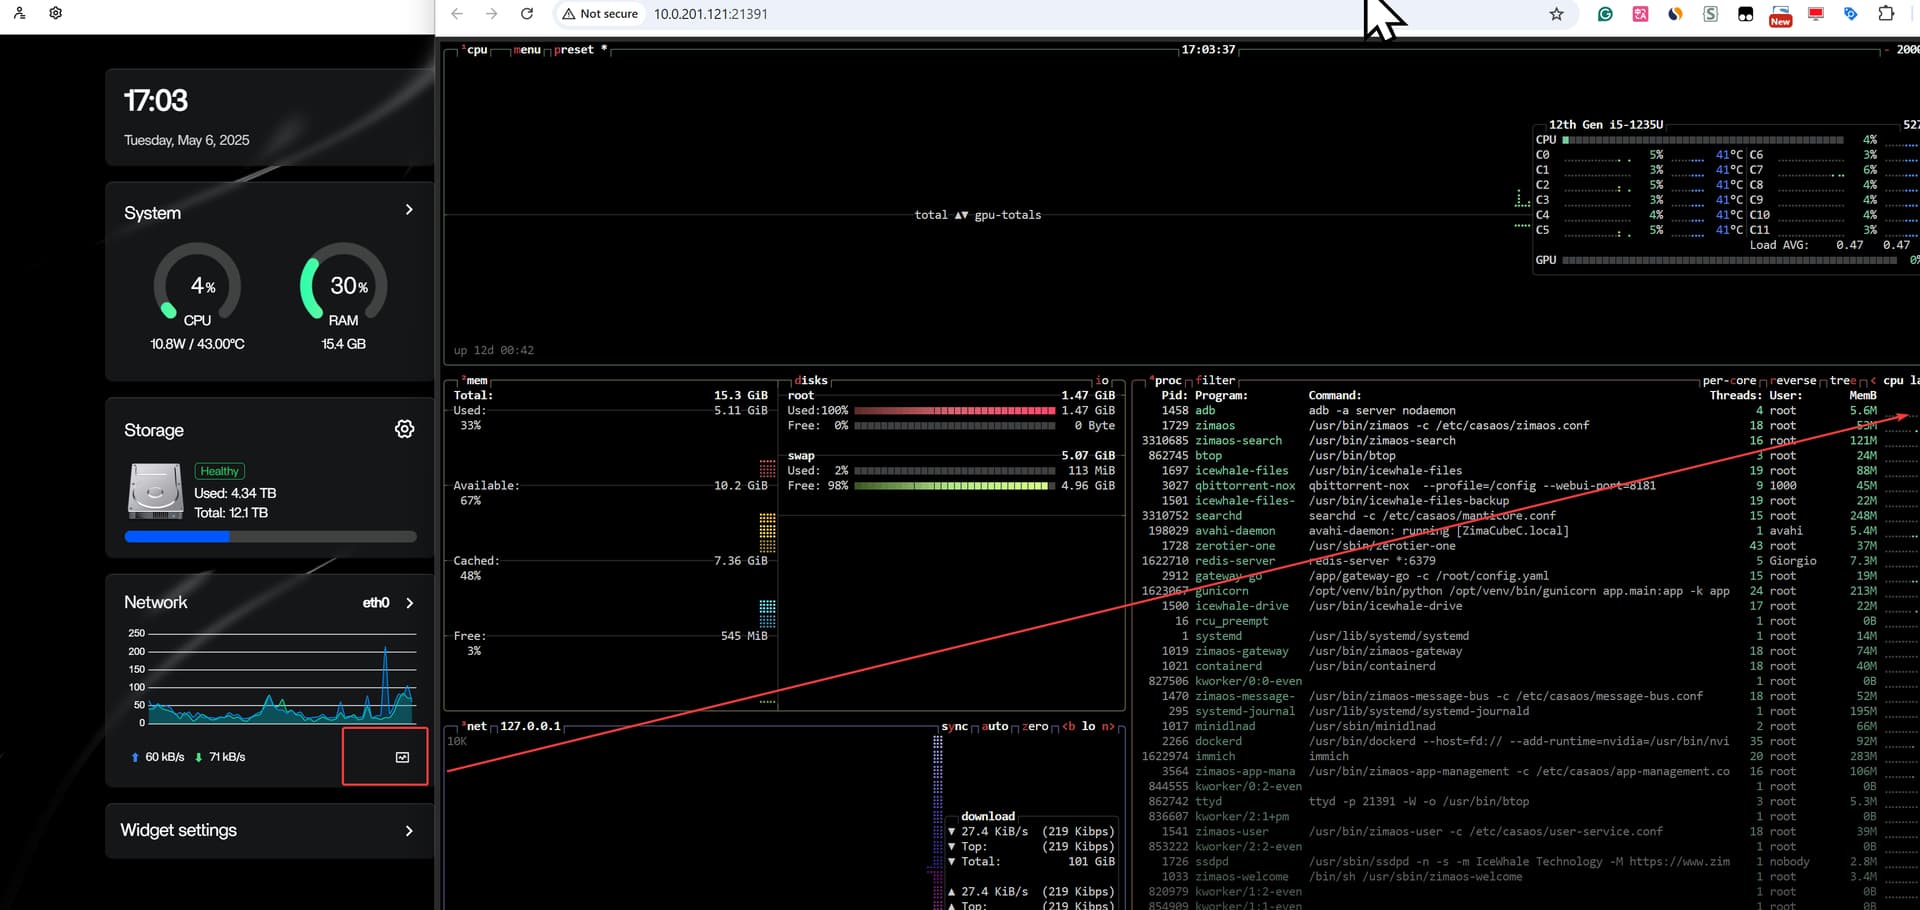Switch total gpu-totals graph selector
The image size is (1920, 910).
pyautogui.click(x=977, y=215)
